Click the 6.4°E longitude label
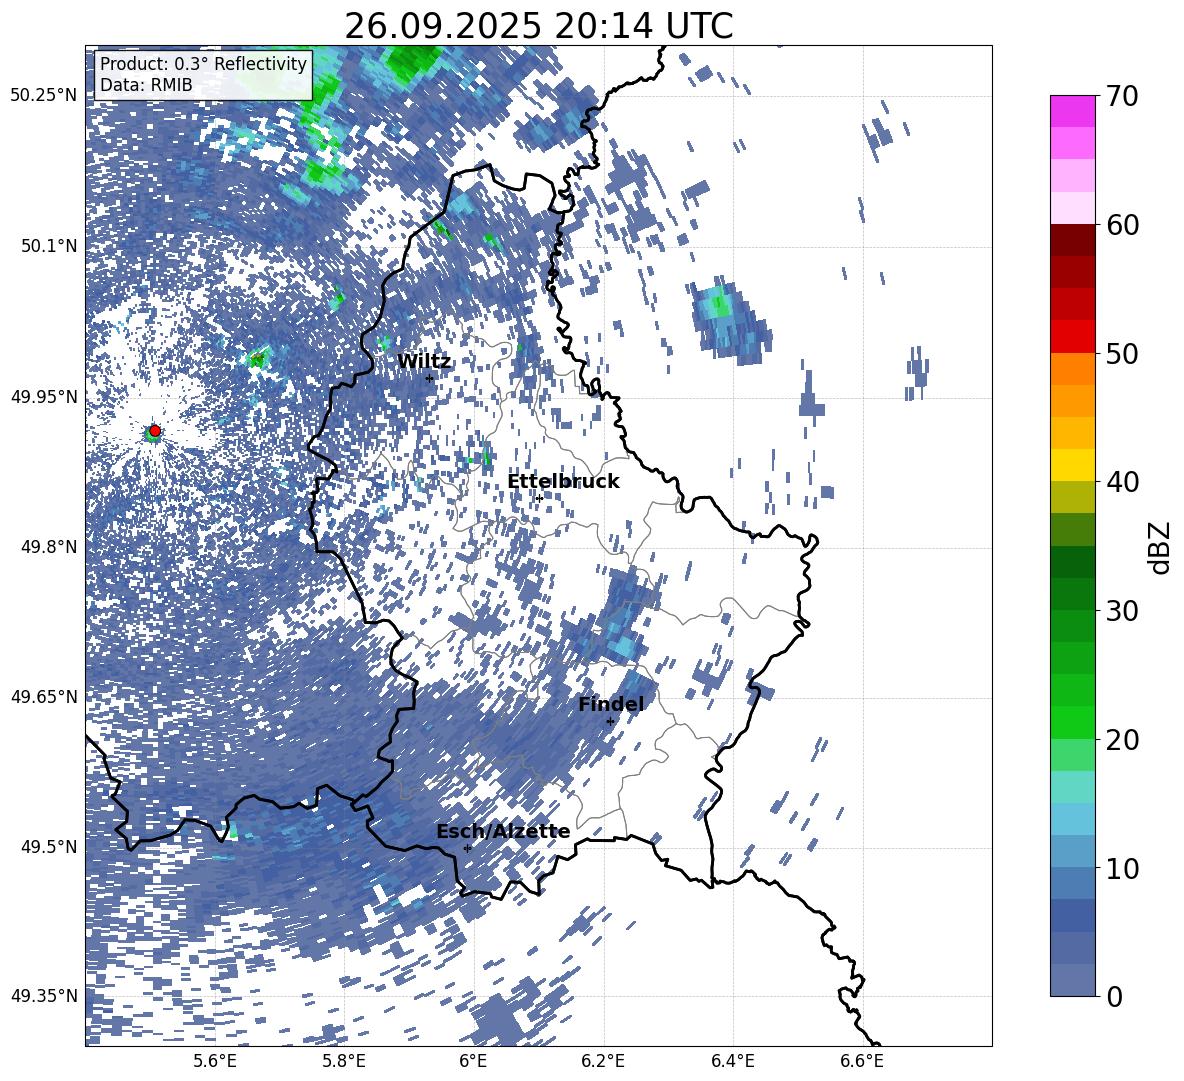 732,1061
